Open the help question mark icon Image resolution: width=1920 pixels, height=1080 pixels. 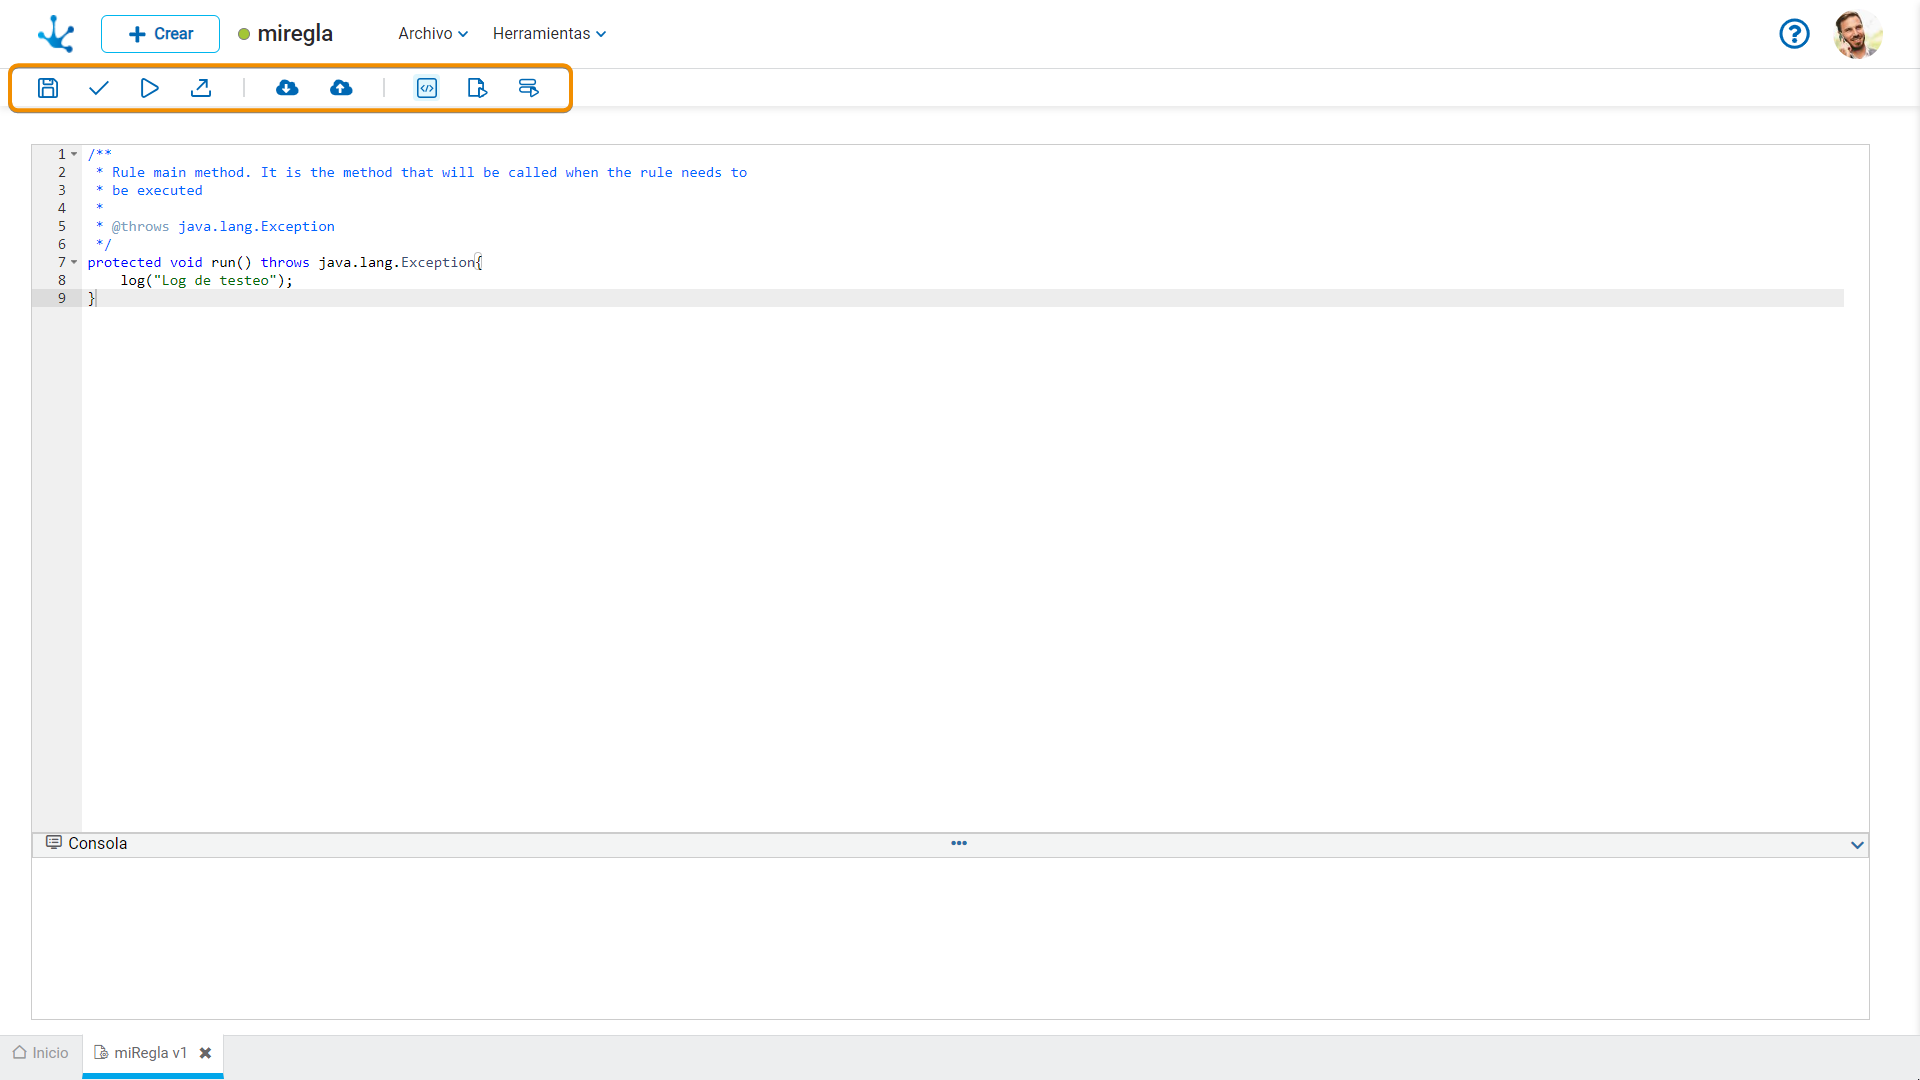pyautogui.click(x=1794, y=34)
